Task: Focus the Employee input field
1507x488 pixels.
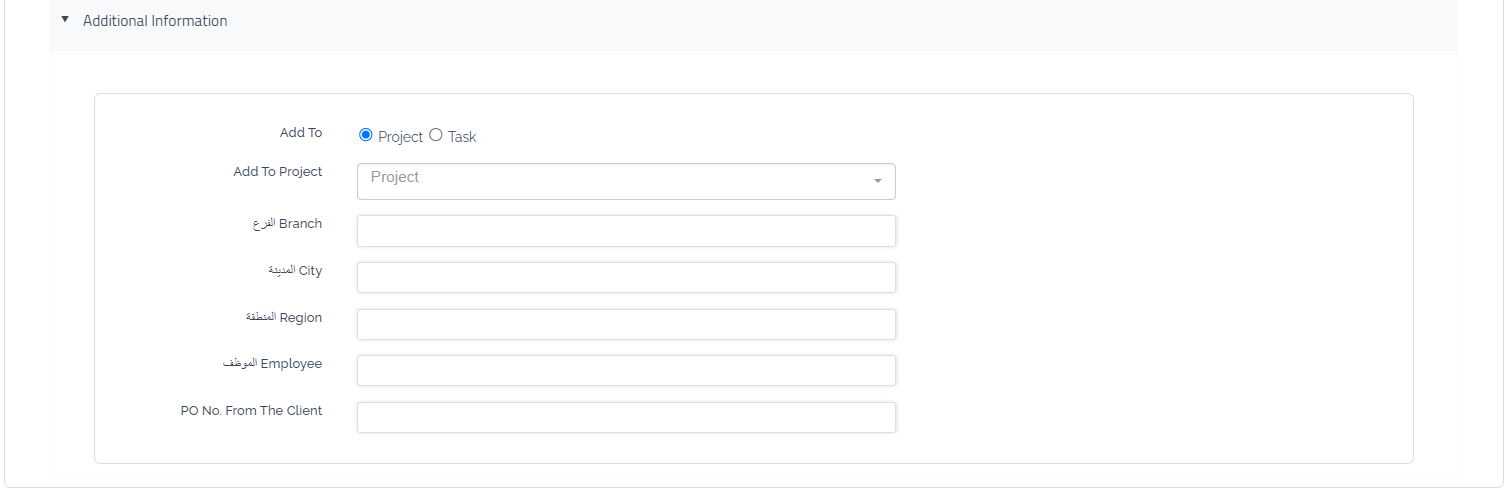Action: pos(626,370)
